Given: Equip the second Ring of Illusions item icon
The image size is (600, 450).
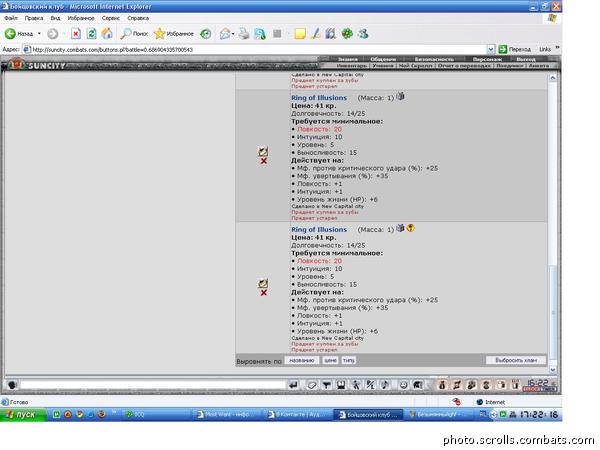Looking at the screenshot, I should 263,282.
